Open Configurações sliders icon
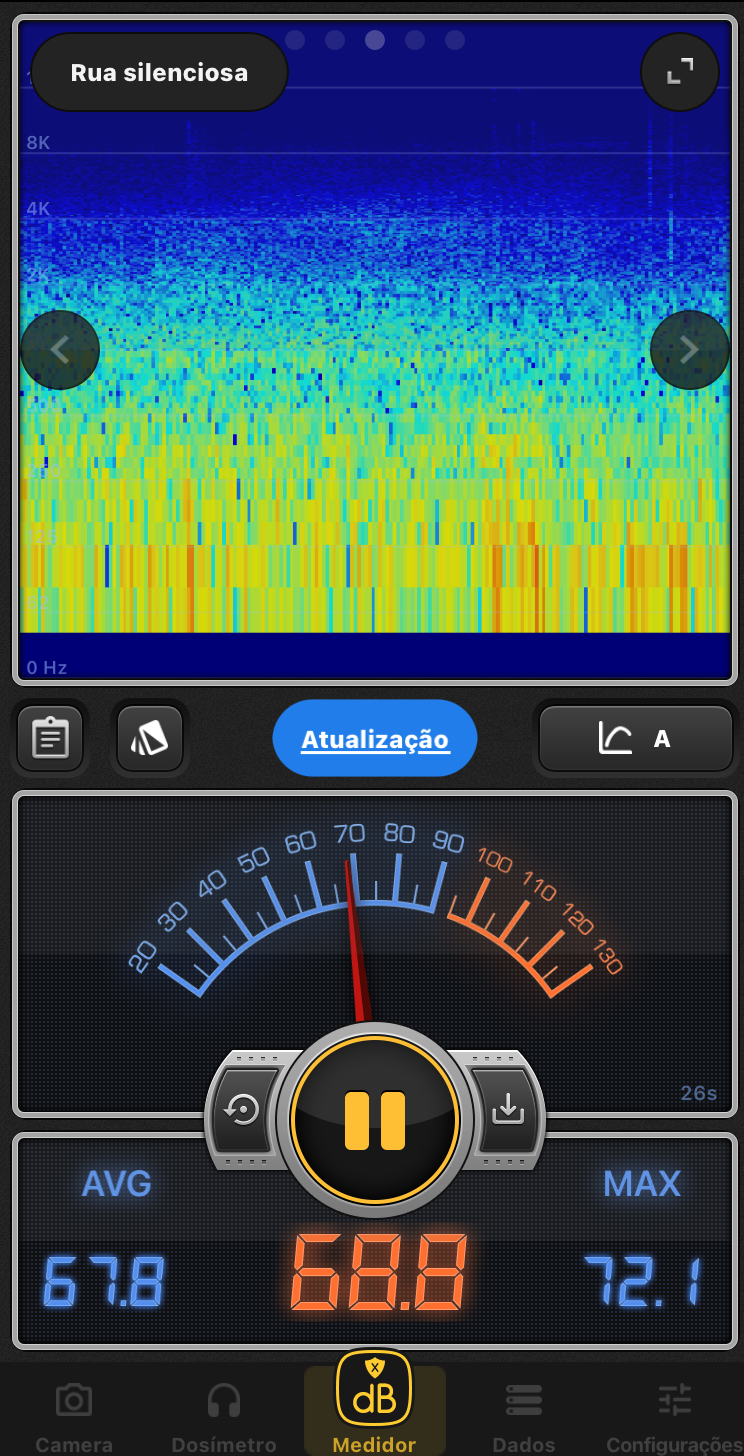This screenshot has height=1456, width=744. click(x=675, y=1400)
